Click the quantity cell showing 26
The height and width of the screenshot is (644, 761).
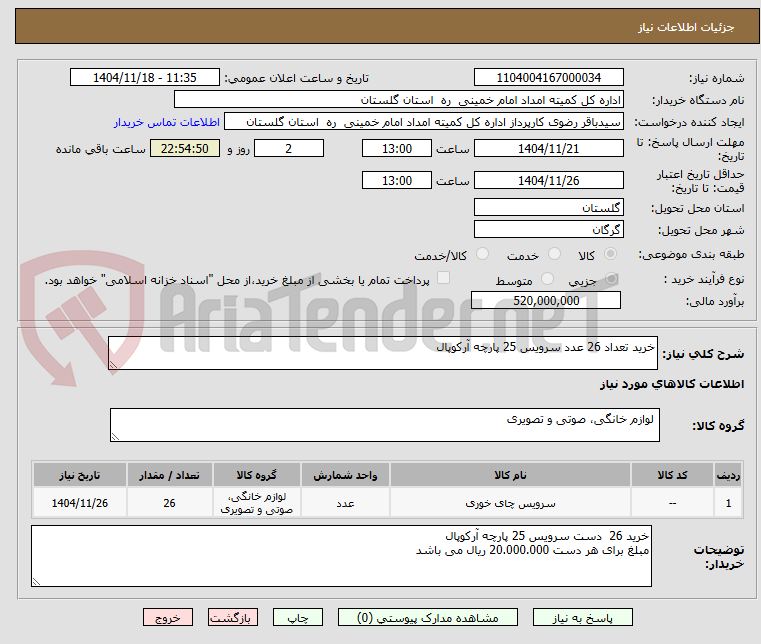[x=169, y=503]
